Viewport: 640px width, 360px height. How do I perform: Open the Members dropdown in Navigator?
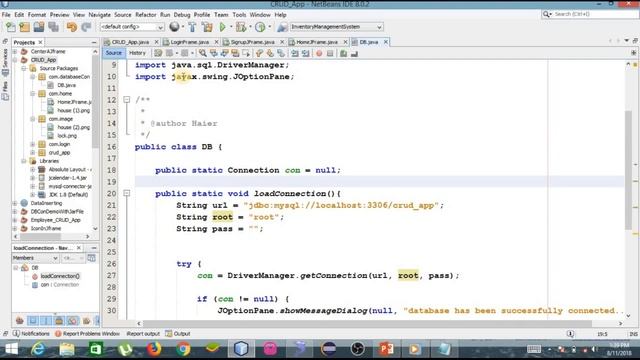35,258
